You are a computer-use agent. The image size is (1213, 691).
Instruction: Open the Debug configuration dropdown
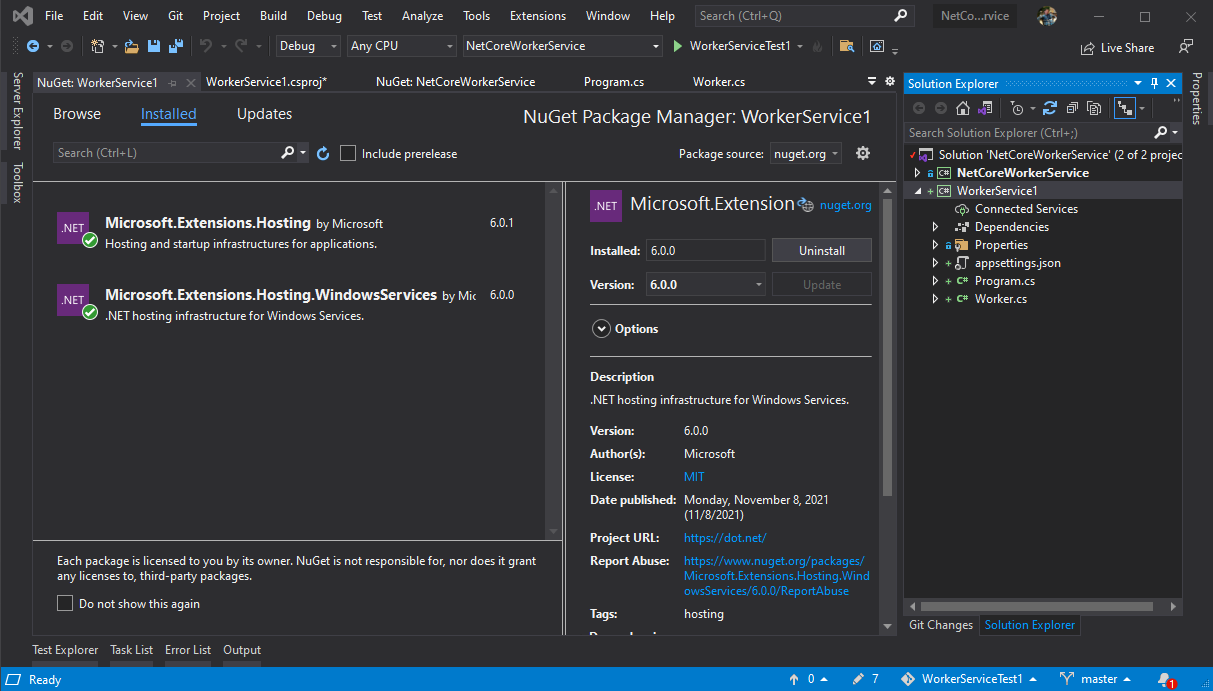308,46
